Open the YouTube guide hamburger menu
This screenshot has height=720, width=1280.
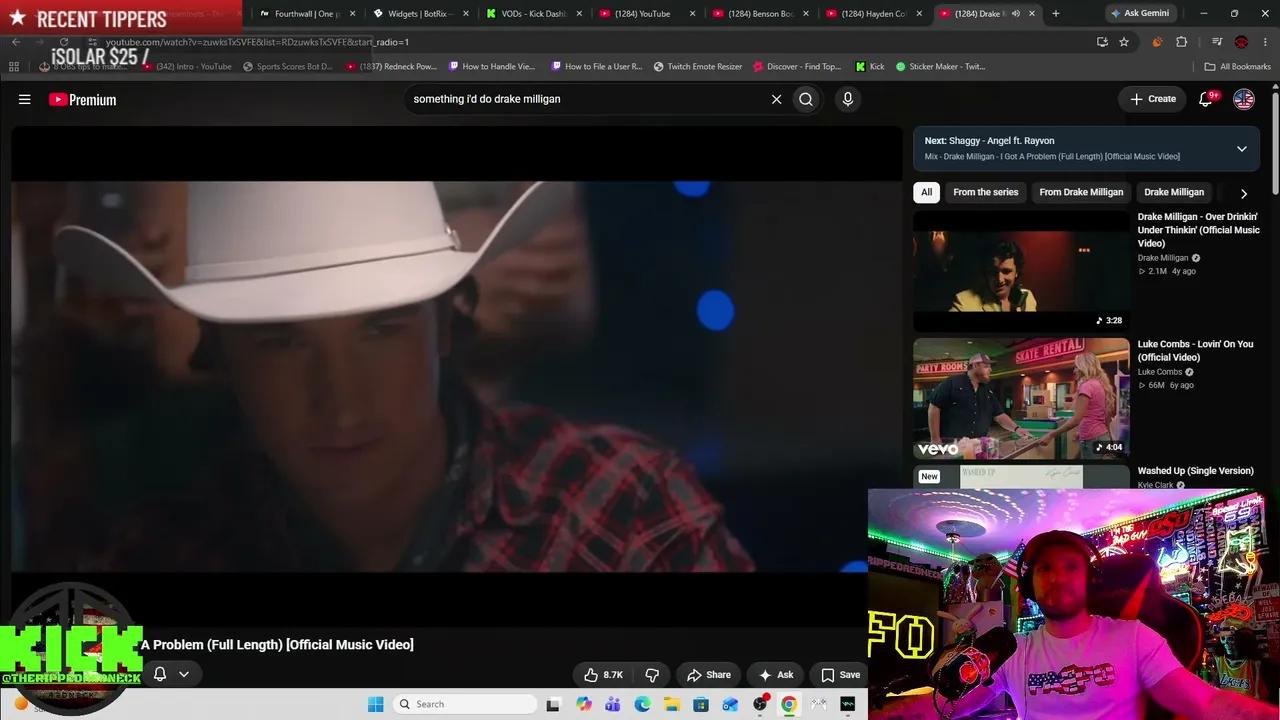click(x=25, y=99)
